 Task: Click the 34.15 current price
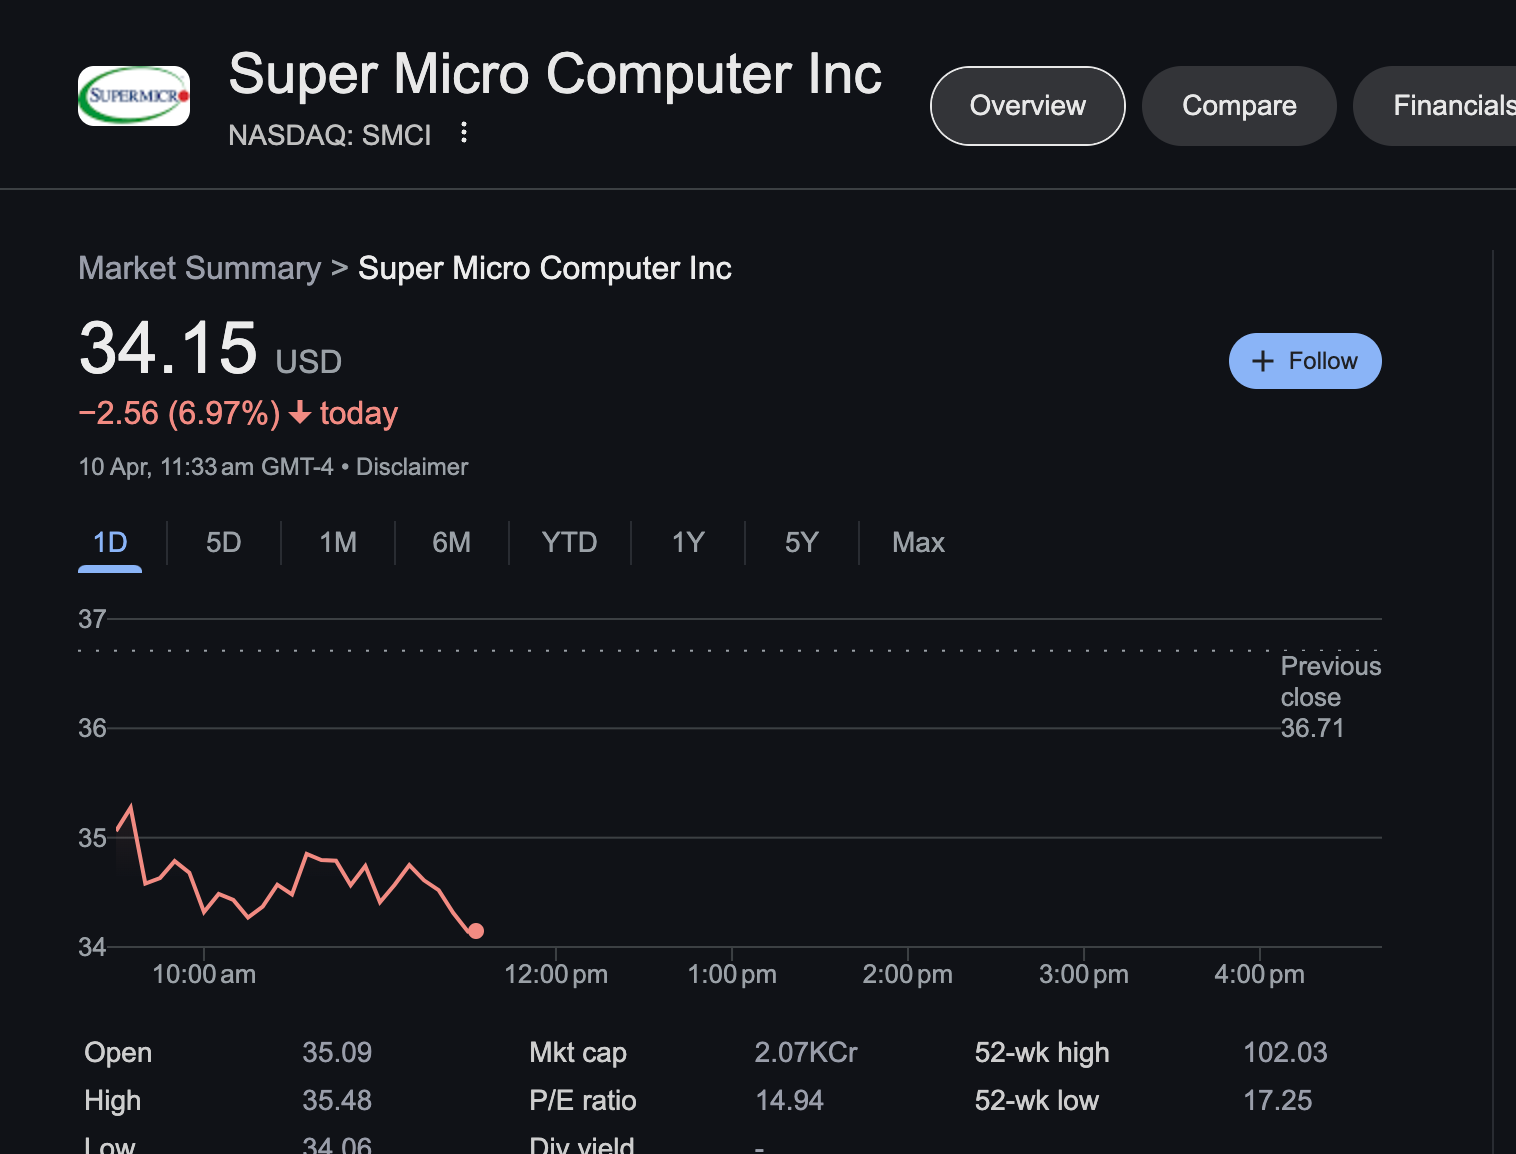tap(168, 348)
